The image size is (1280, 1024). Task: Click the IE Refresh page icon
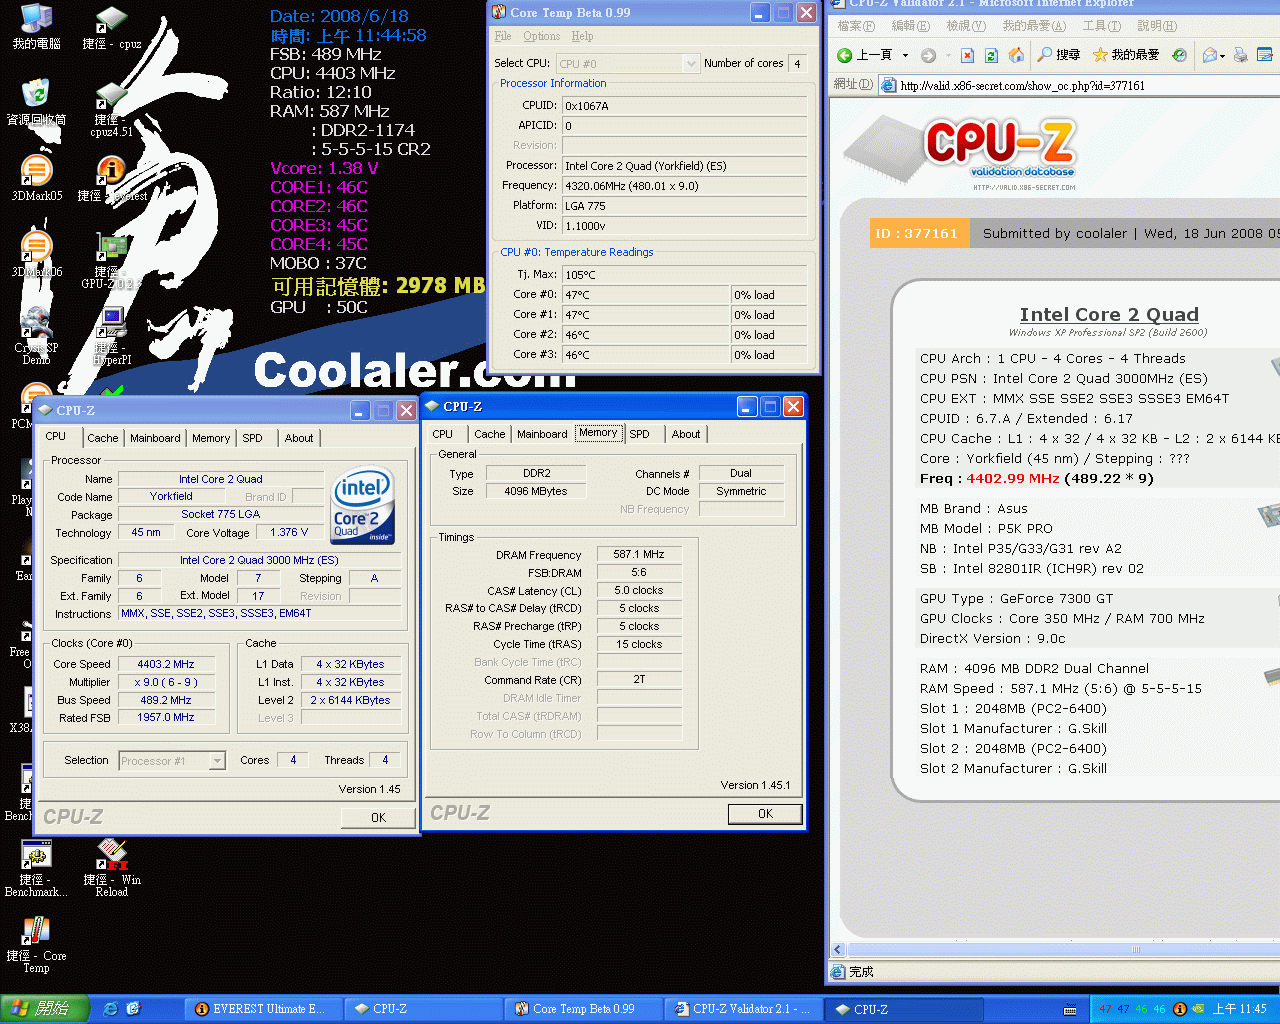point(991,55)
